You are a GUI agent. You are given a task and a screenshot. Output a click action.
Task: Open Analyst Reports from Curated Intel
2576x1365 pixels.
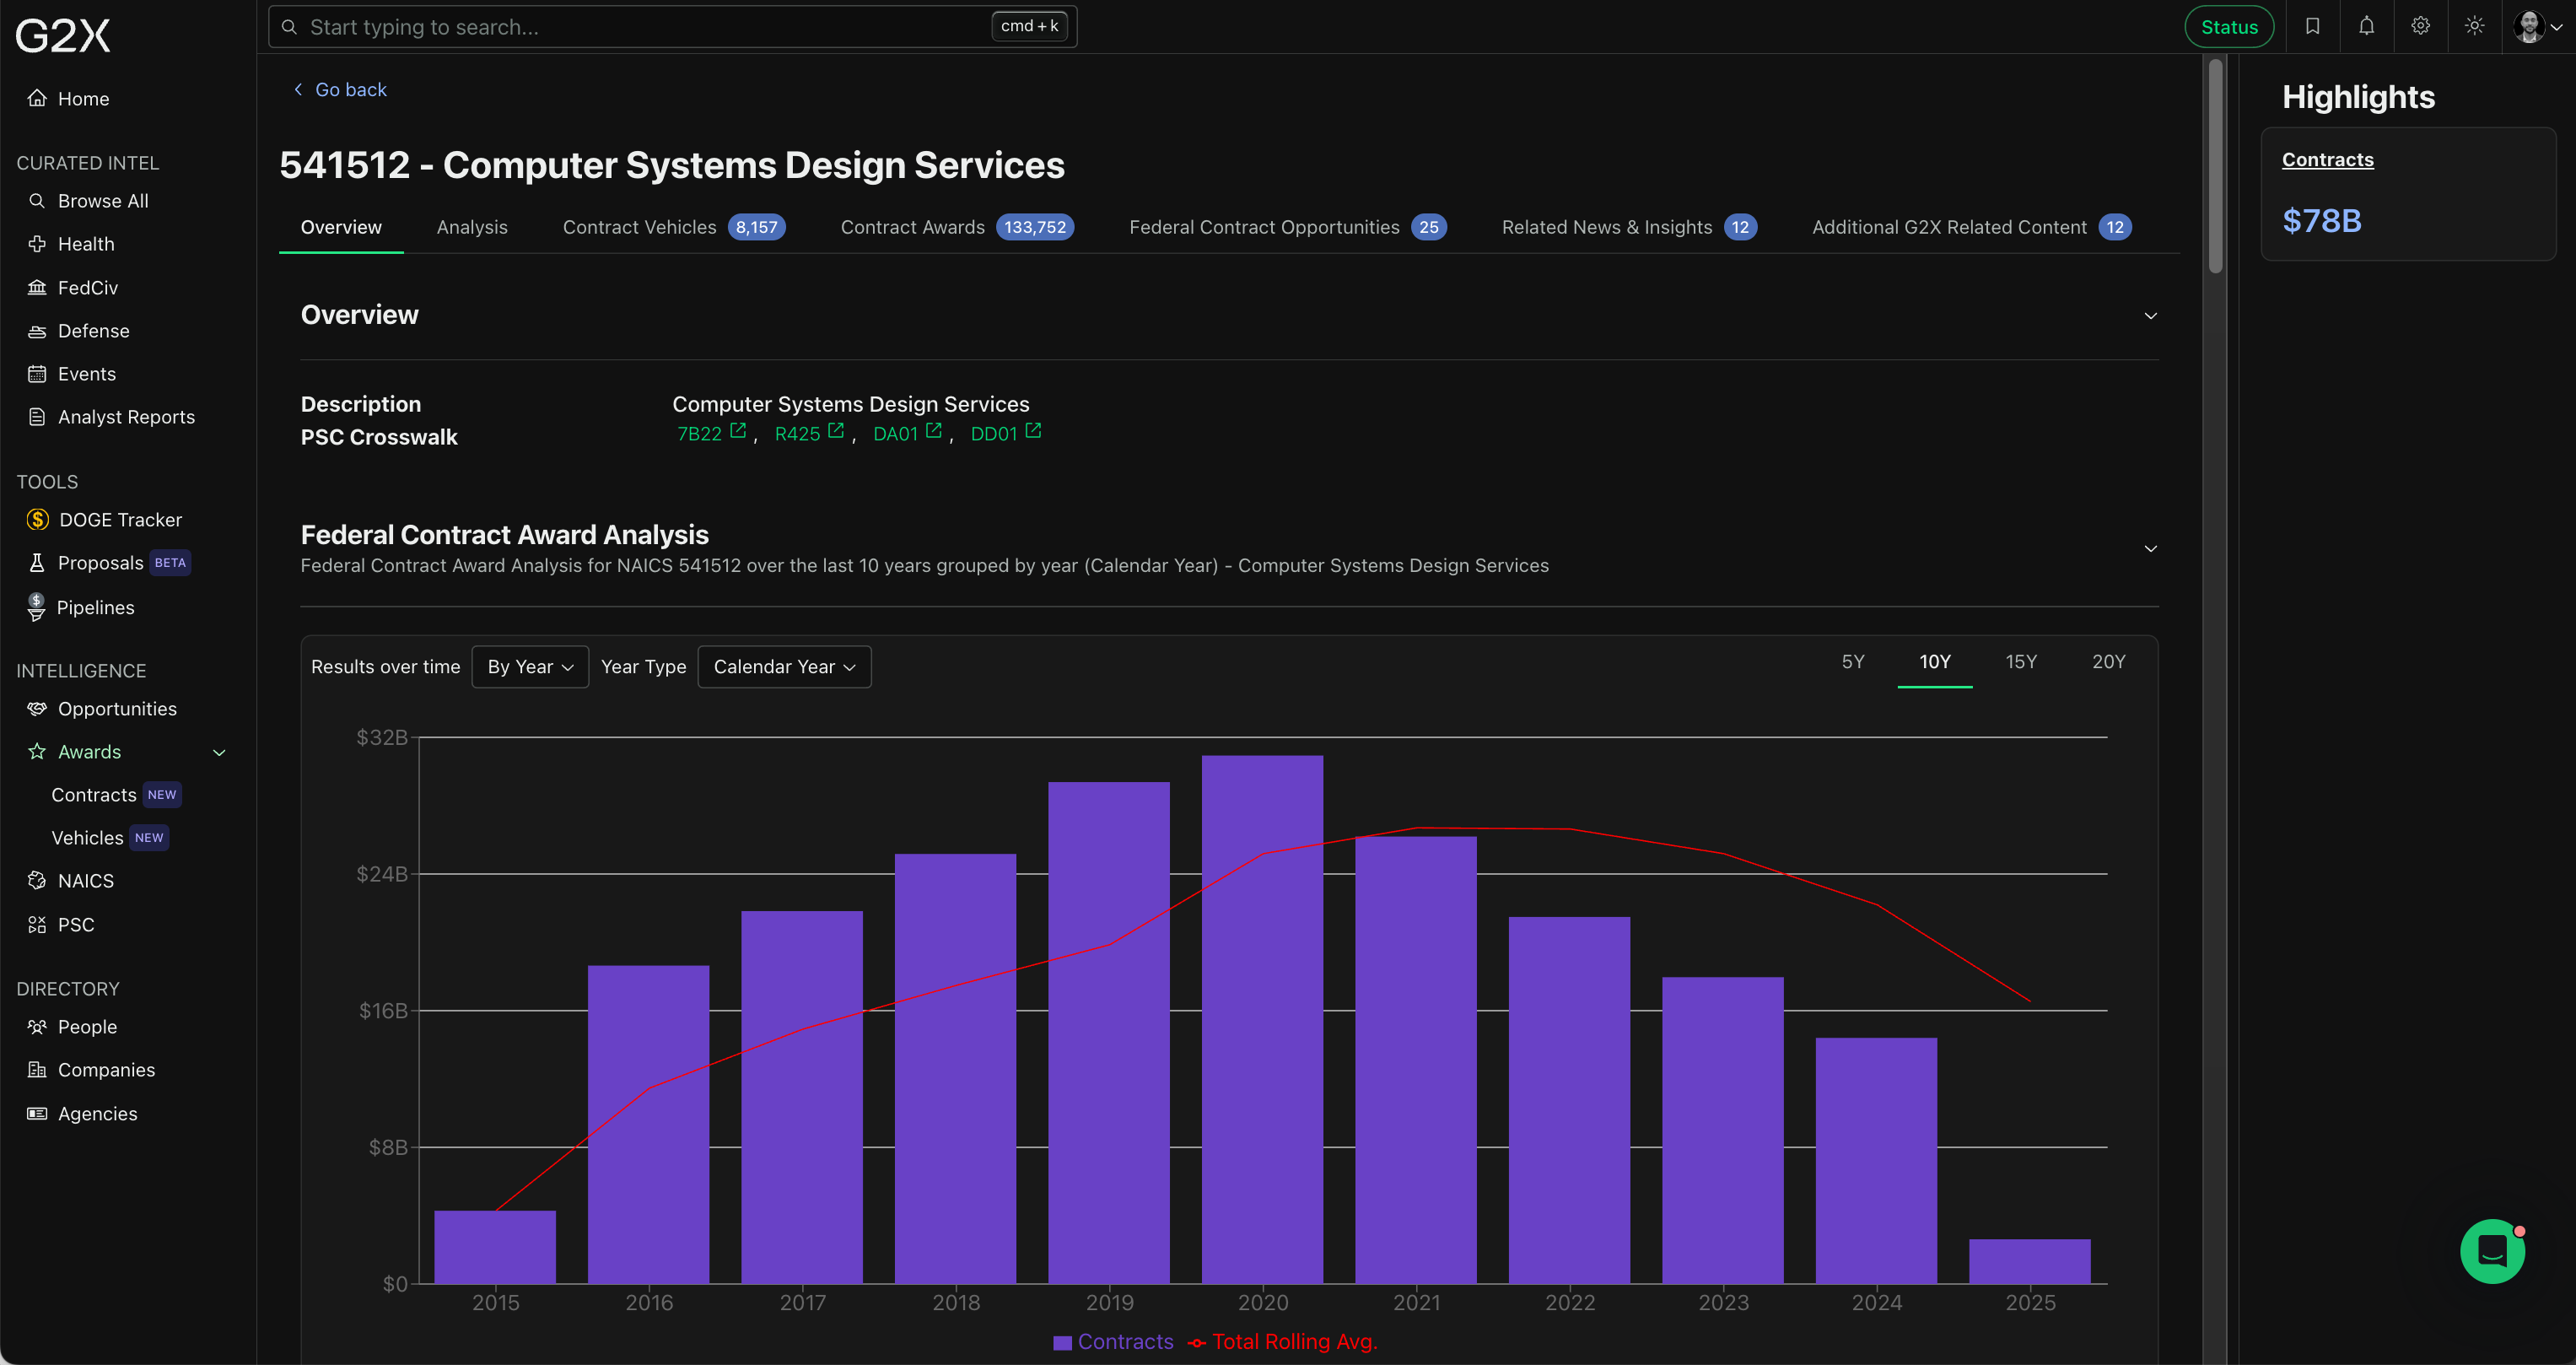[125, 416]
